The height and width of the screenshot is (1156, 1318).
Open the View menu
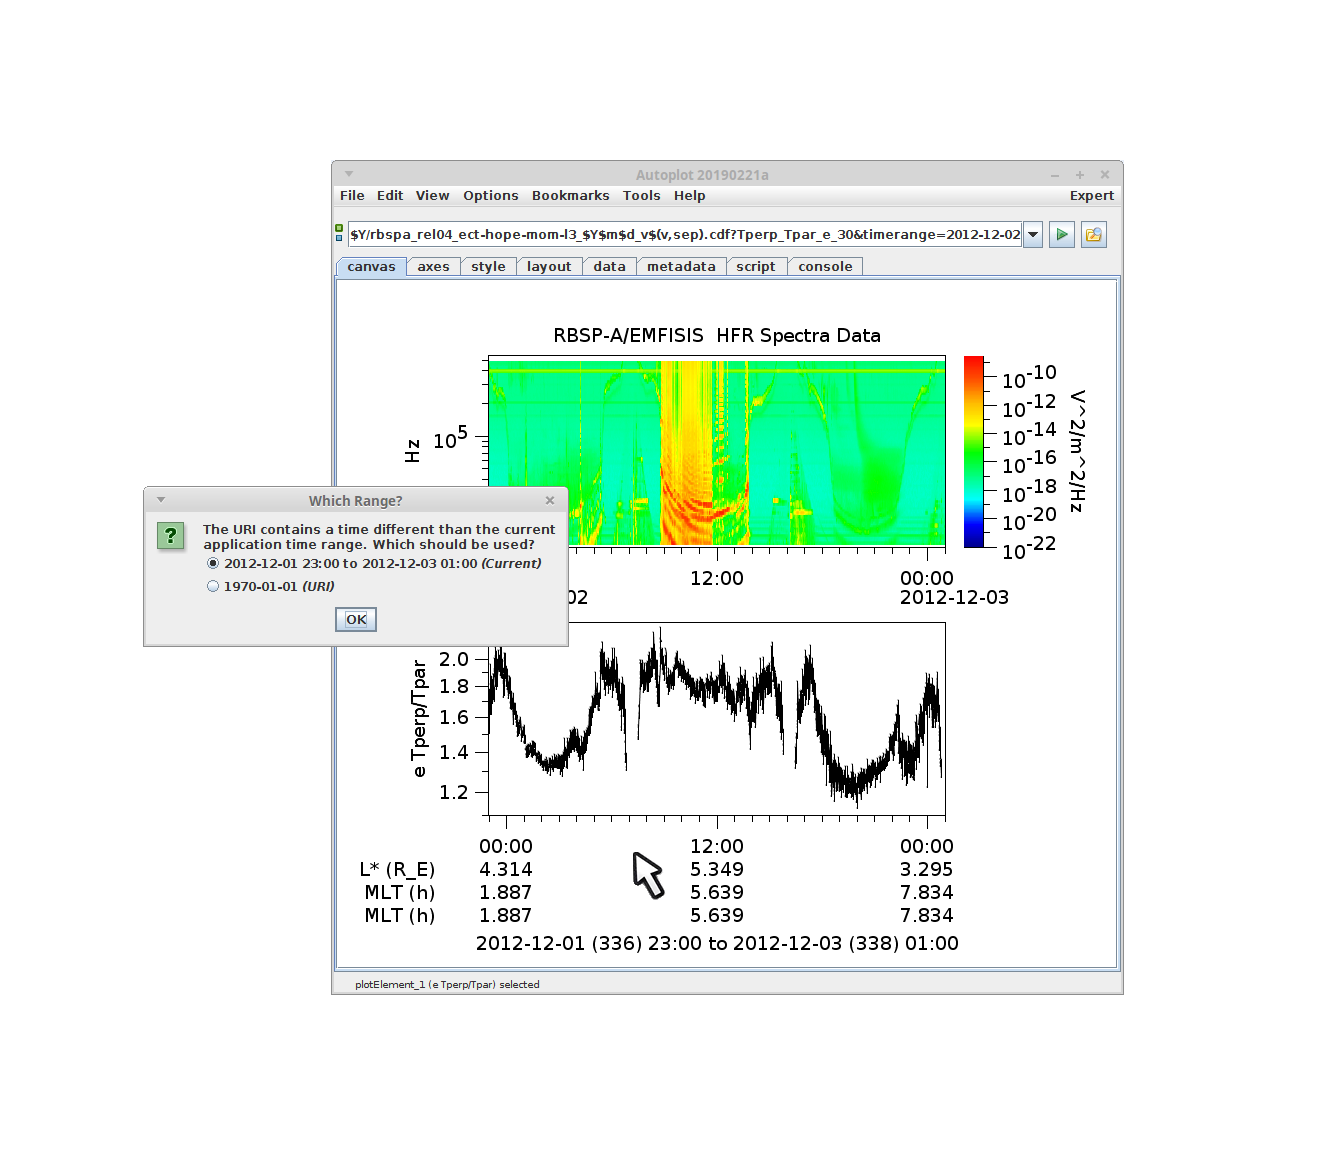433,196
